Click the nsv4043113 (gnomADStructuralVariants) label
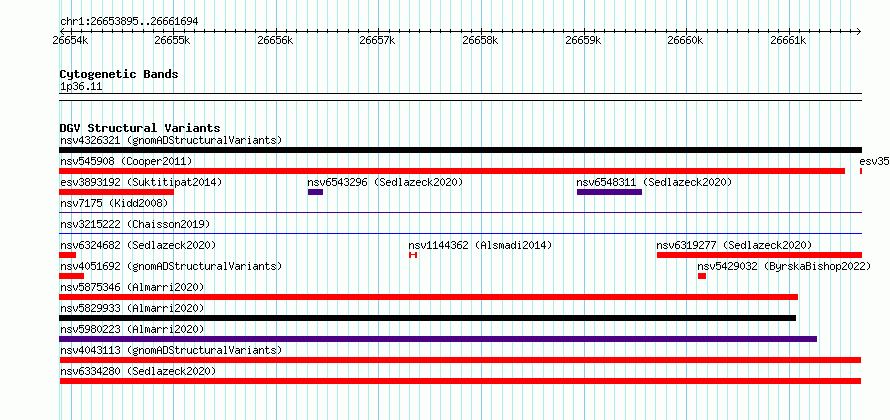This screenshot has height=420, width=890. point(171,350)
